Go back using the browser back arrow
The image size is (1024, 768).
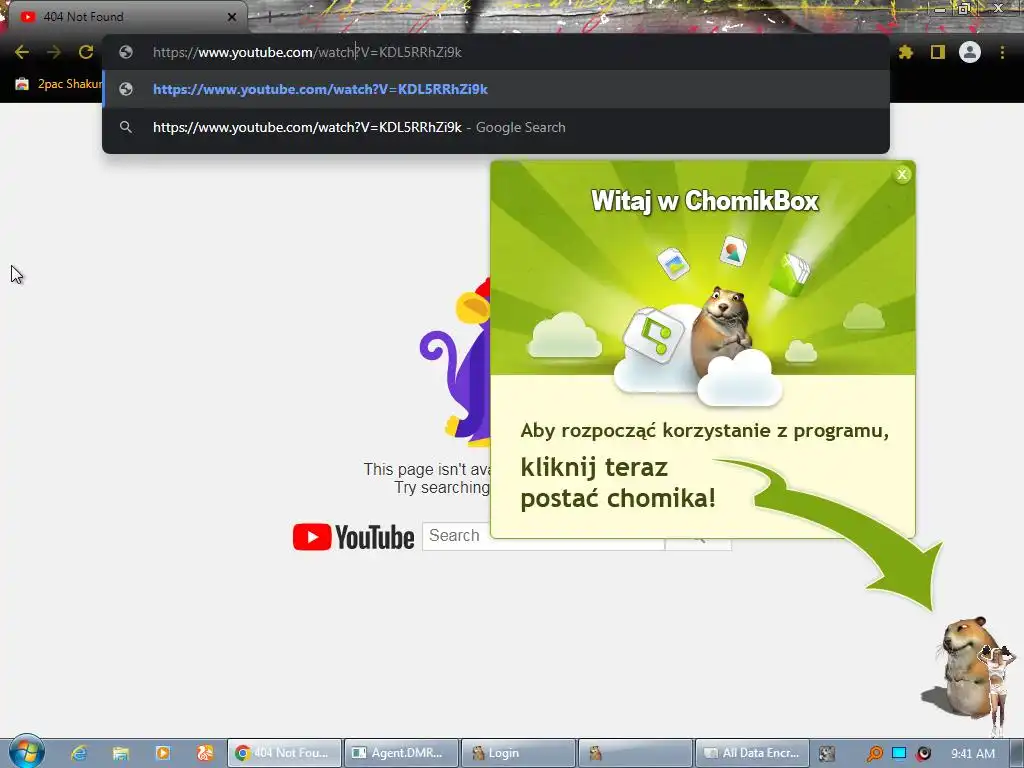point(22,52)
